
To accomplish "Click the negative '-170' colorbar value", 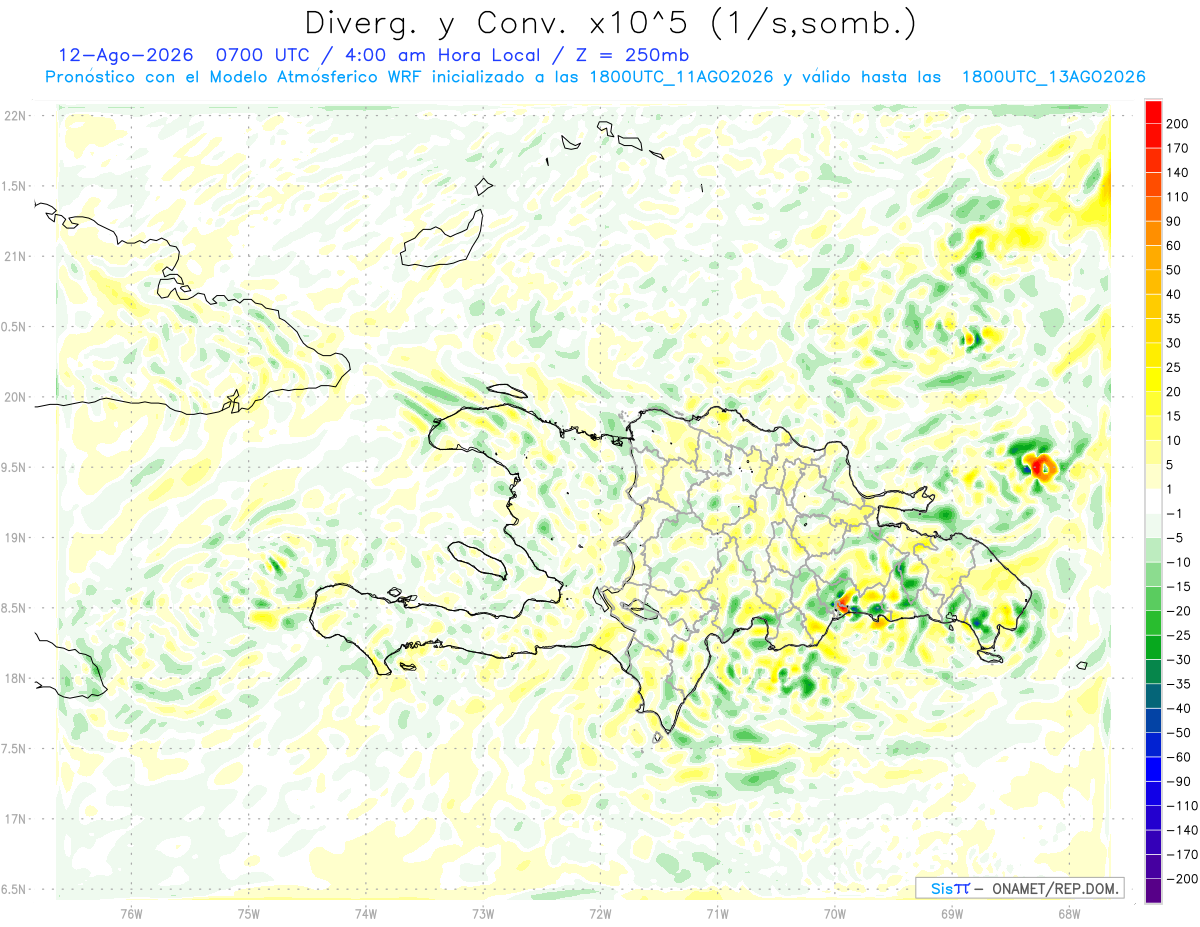I will coord(1181,855).
